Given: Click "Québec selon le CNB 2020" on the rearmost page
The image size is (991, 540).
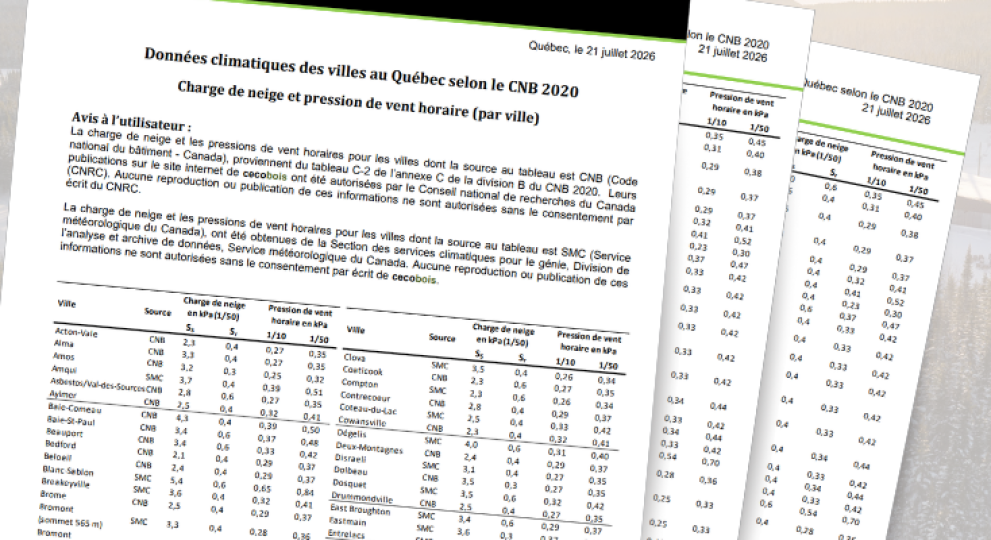Looking at the screenshot, I should click(866, 94).
